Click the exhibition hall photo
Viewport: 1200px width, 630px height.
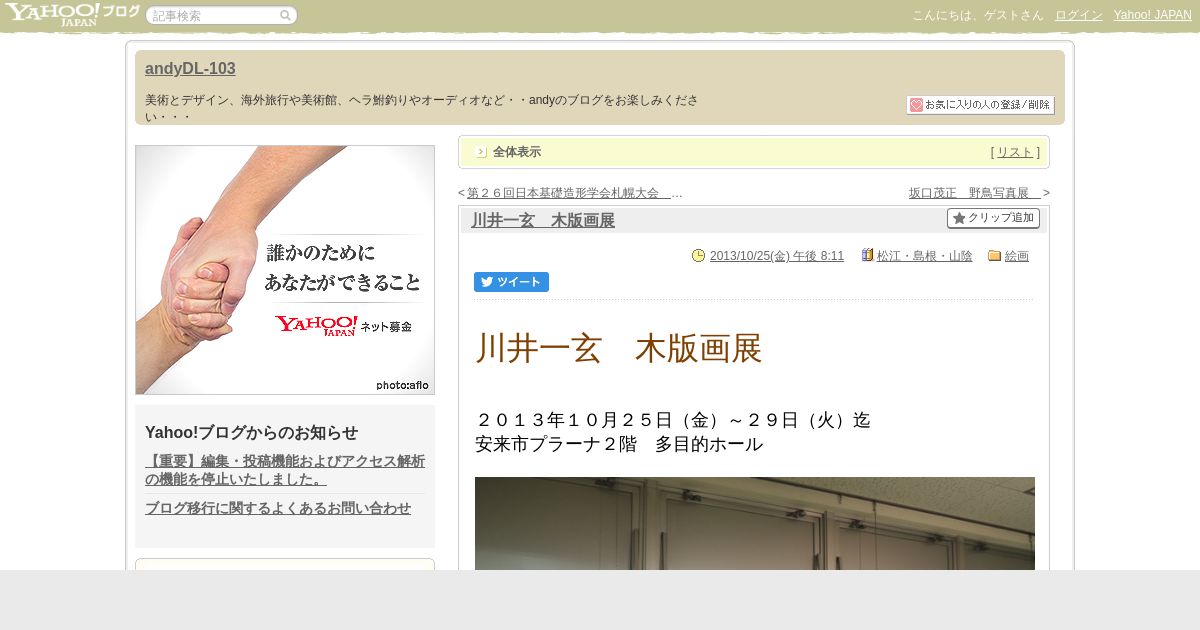755,523
